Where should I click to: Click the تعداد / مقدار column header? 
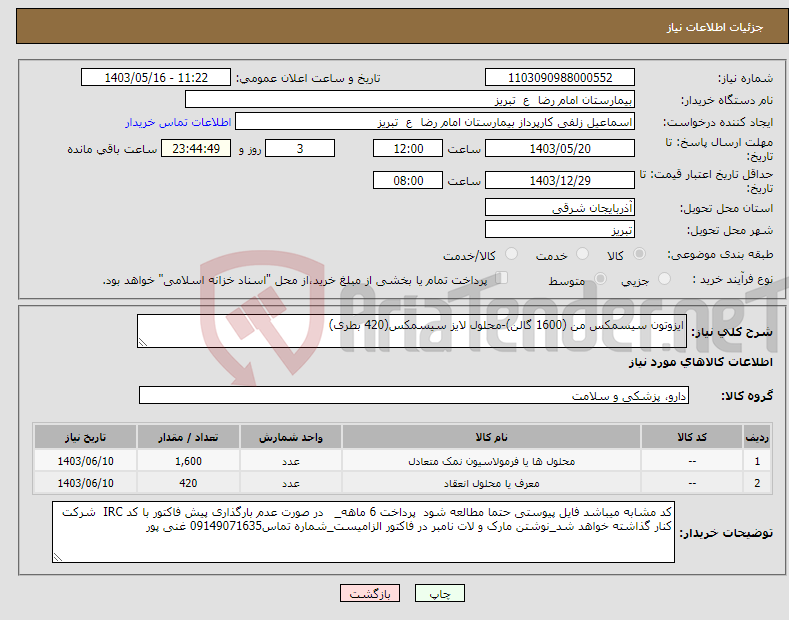(x=188, y=437)
